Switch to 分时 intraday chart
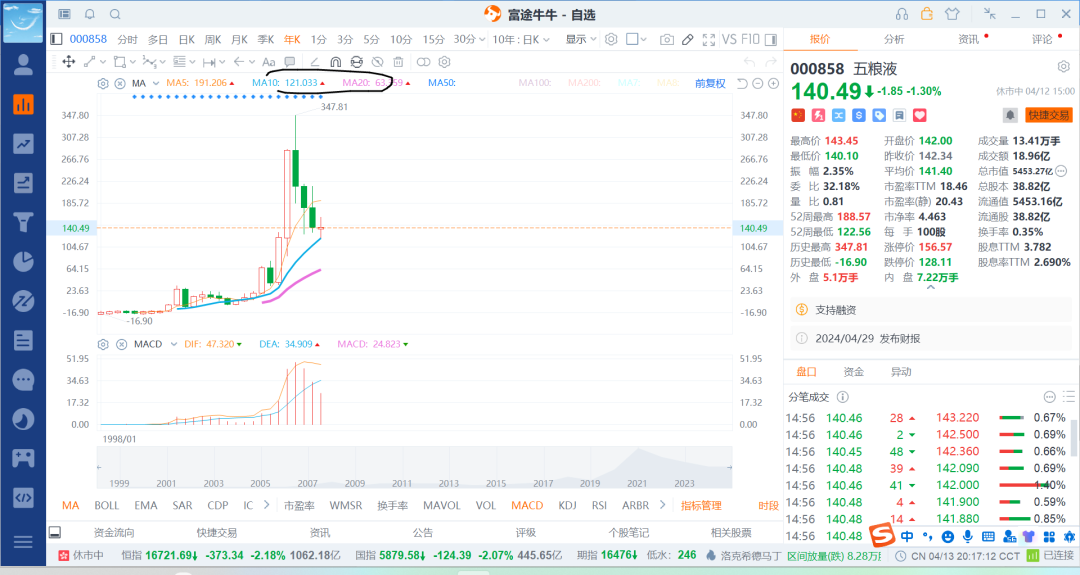The height and width of the screenshot is (575, 1080). tap(127, 40)
